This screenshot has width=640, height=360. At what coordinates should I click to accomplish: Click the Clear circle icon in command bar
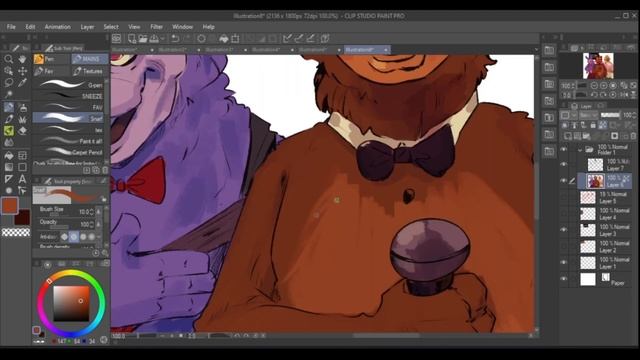pyautogui.click(x=201, y=38)
